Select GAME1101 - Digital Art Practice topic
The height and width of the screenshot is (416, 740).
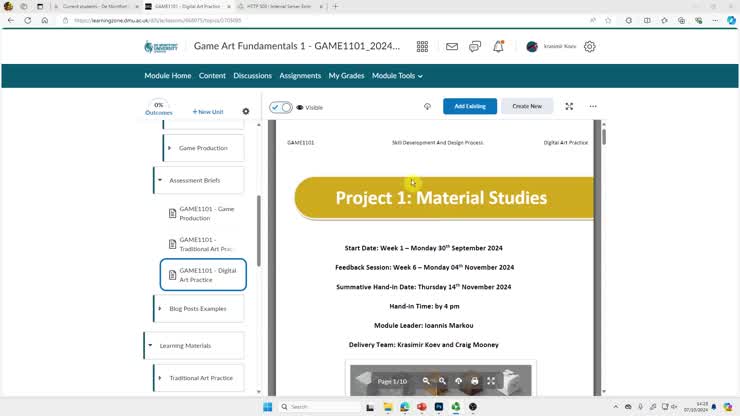pos(203,275)
